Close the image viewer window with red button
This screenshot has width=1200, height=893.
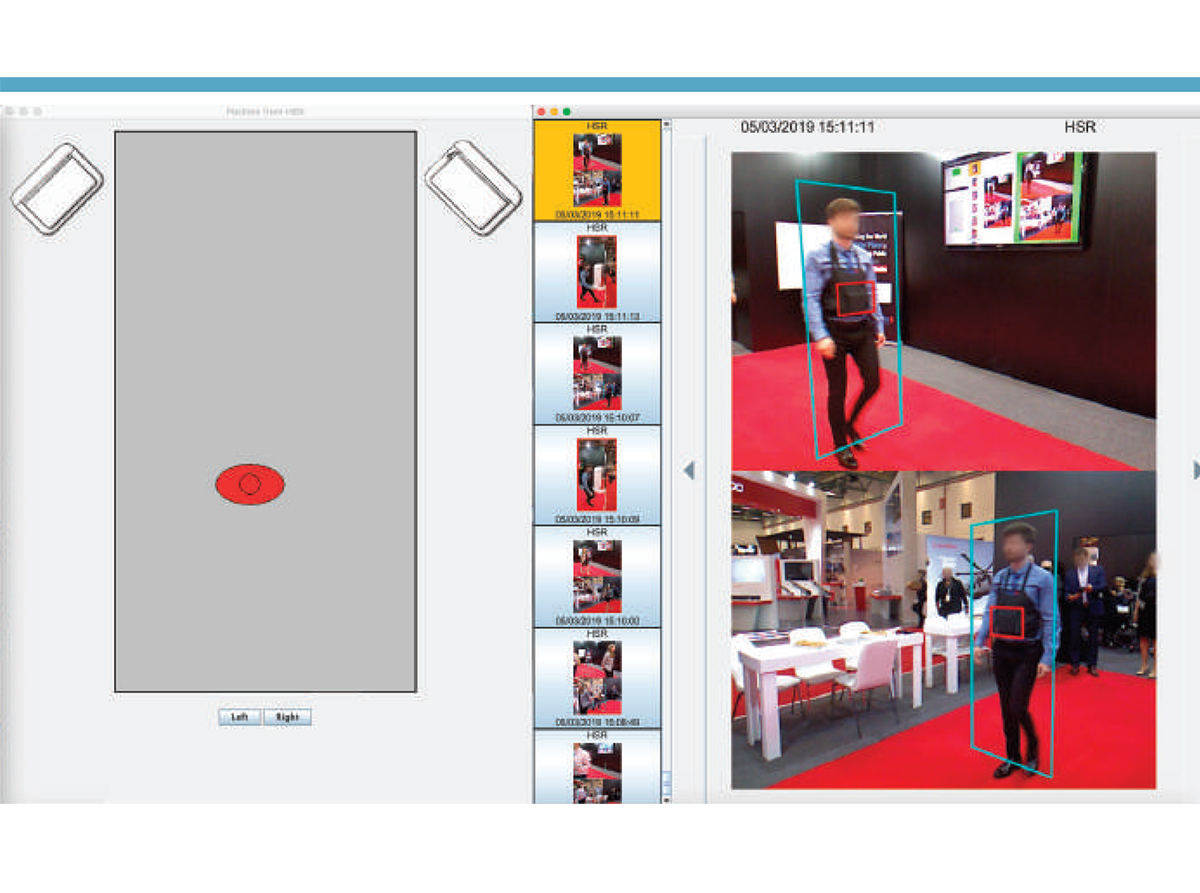[x=541, y=111]
